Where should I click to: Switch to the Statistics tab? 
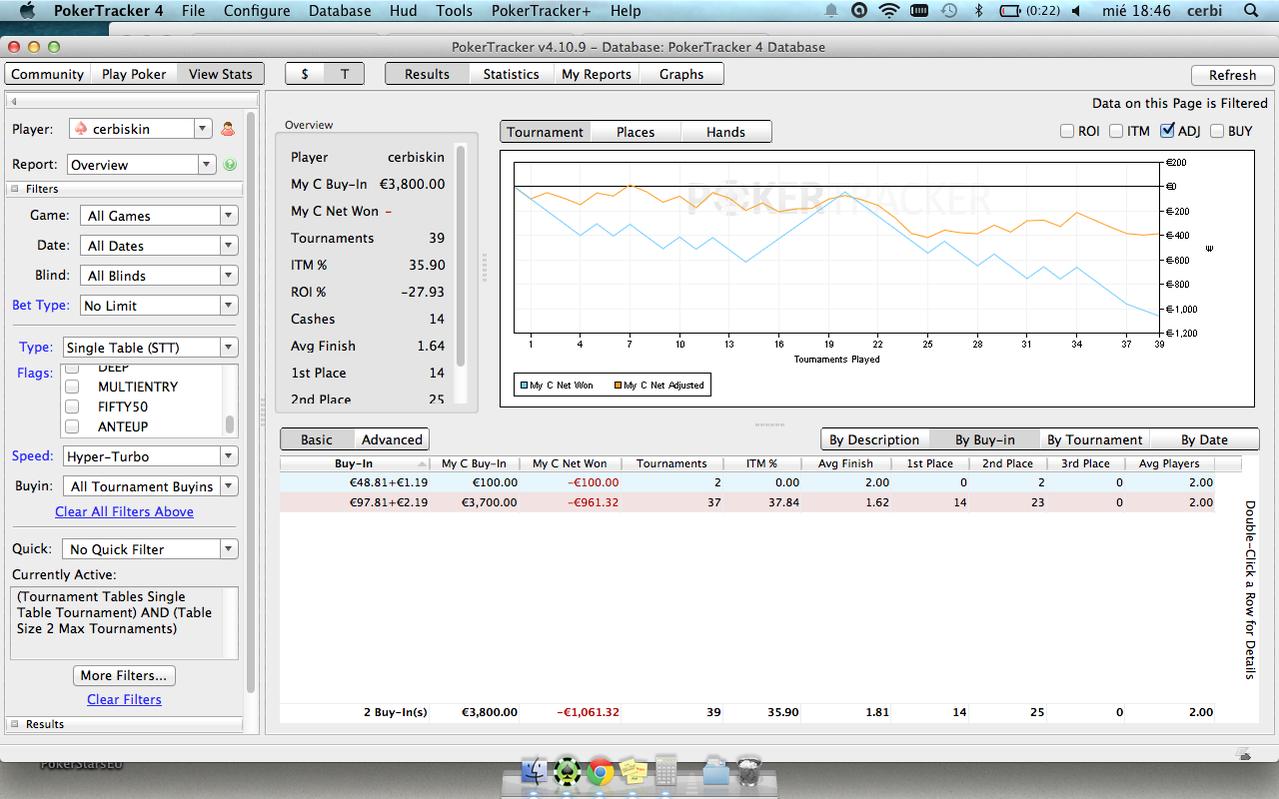coord(511,74)
